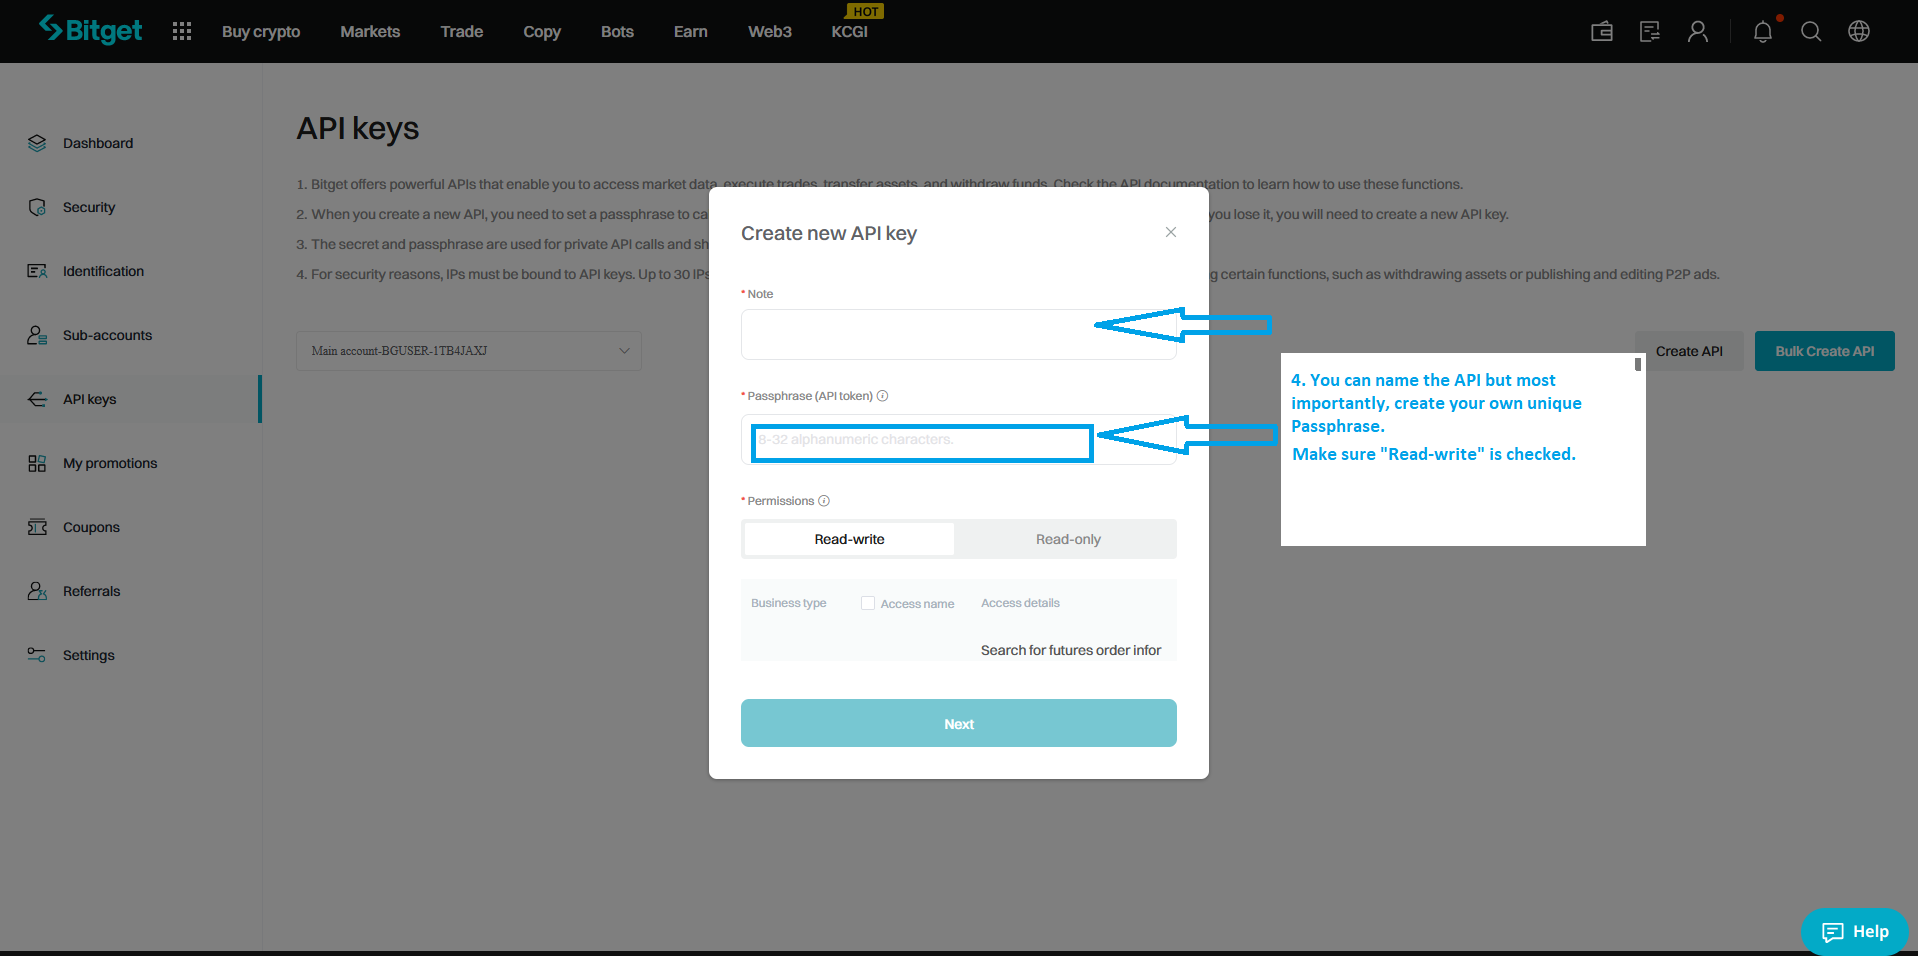
Task: Close the Create new API key dialog
Action: point(1171,232)
